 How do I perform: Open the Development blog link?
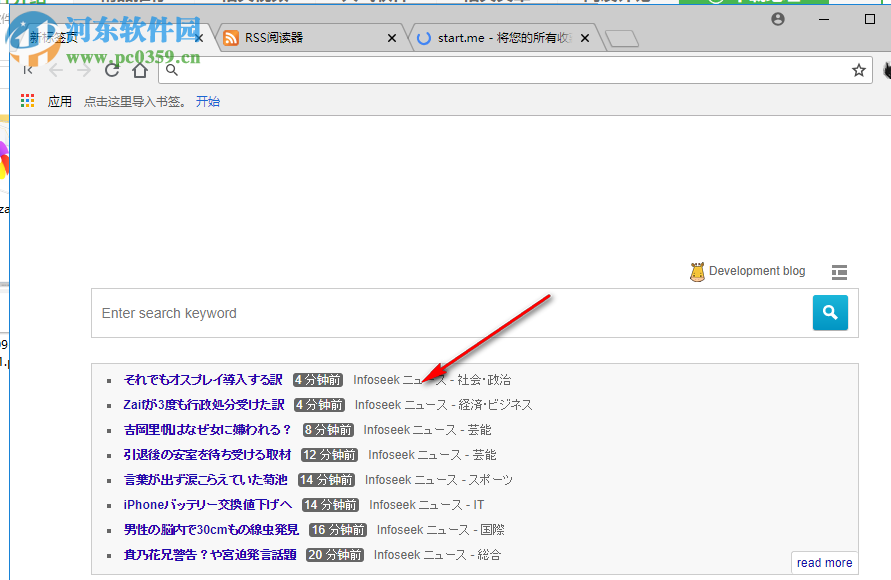pos(756,270)
